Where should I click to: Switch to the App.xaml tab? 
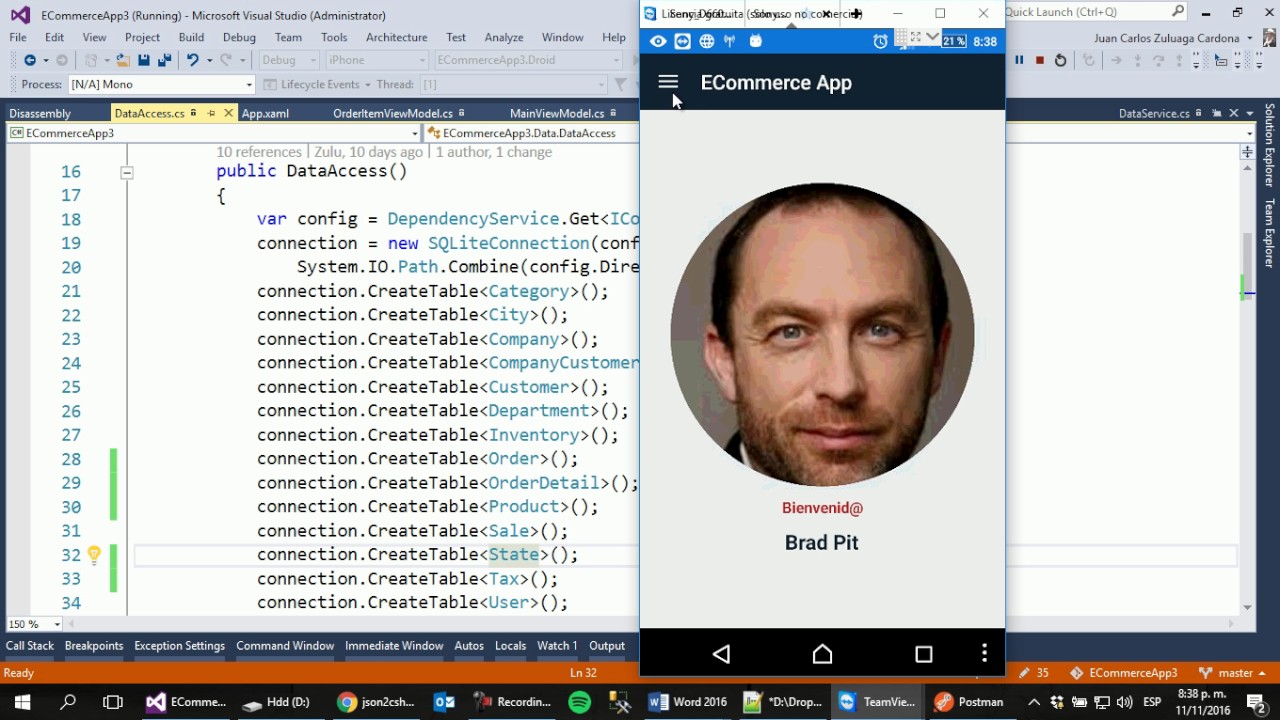click(x=265, y=113)
